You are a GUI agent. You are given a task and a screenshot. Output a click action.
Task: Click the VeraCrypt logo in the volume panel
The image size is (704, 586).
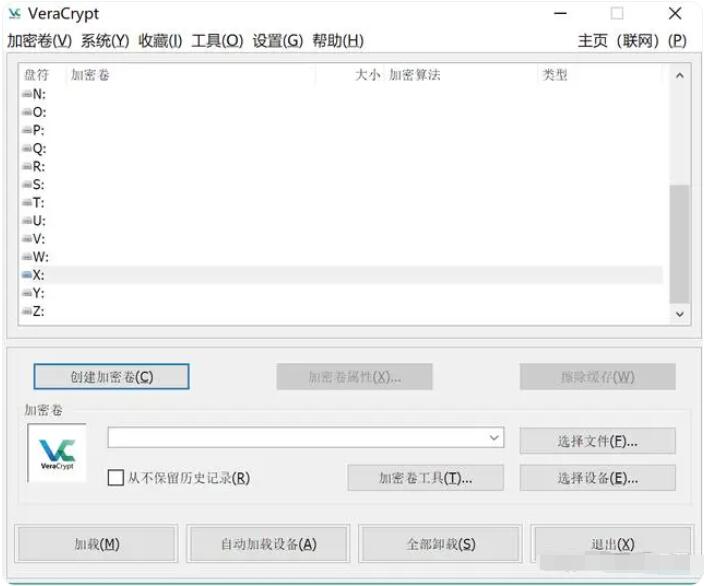point(57,452)
